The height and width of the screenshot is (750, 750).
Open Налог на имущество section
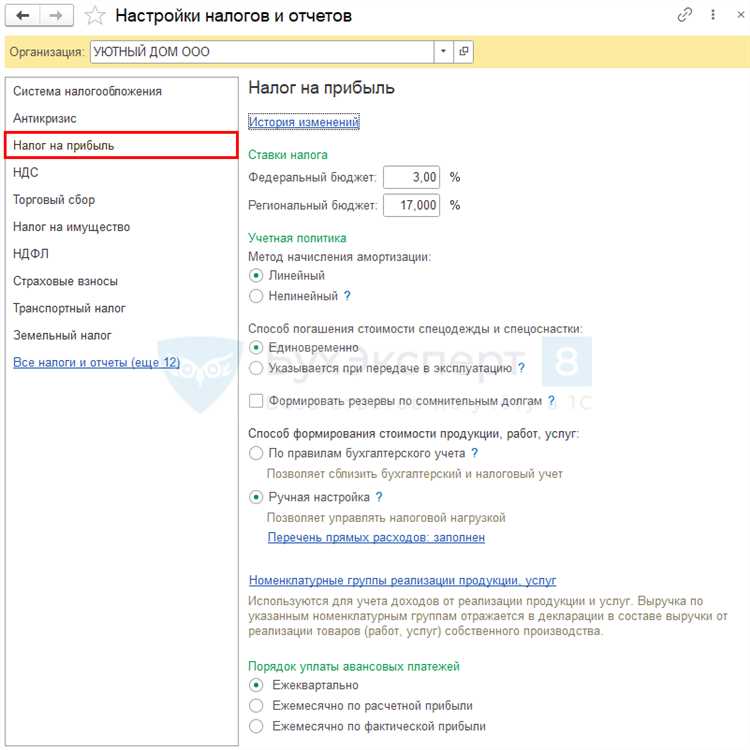121,227
